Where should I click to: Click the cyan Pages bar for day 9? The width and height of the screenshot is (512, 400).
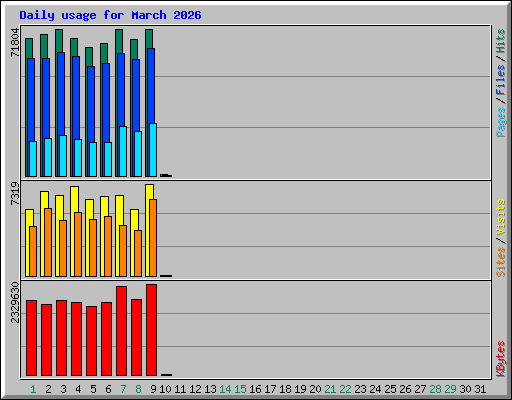153,150
